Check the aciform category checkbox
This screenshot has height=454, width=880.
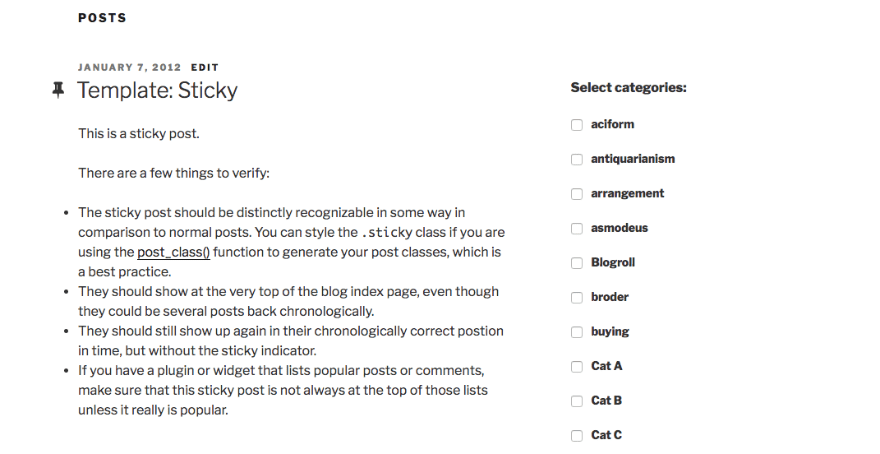pyautogui.click(x=576, y=125)
